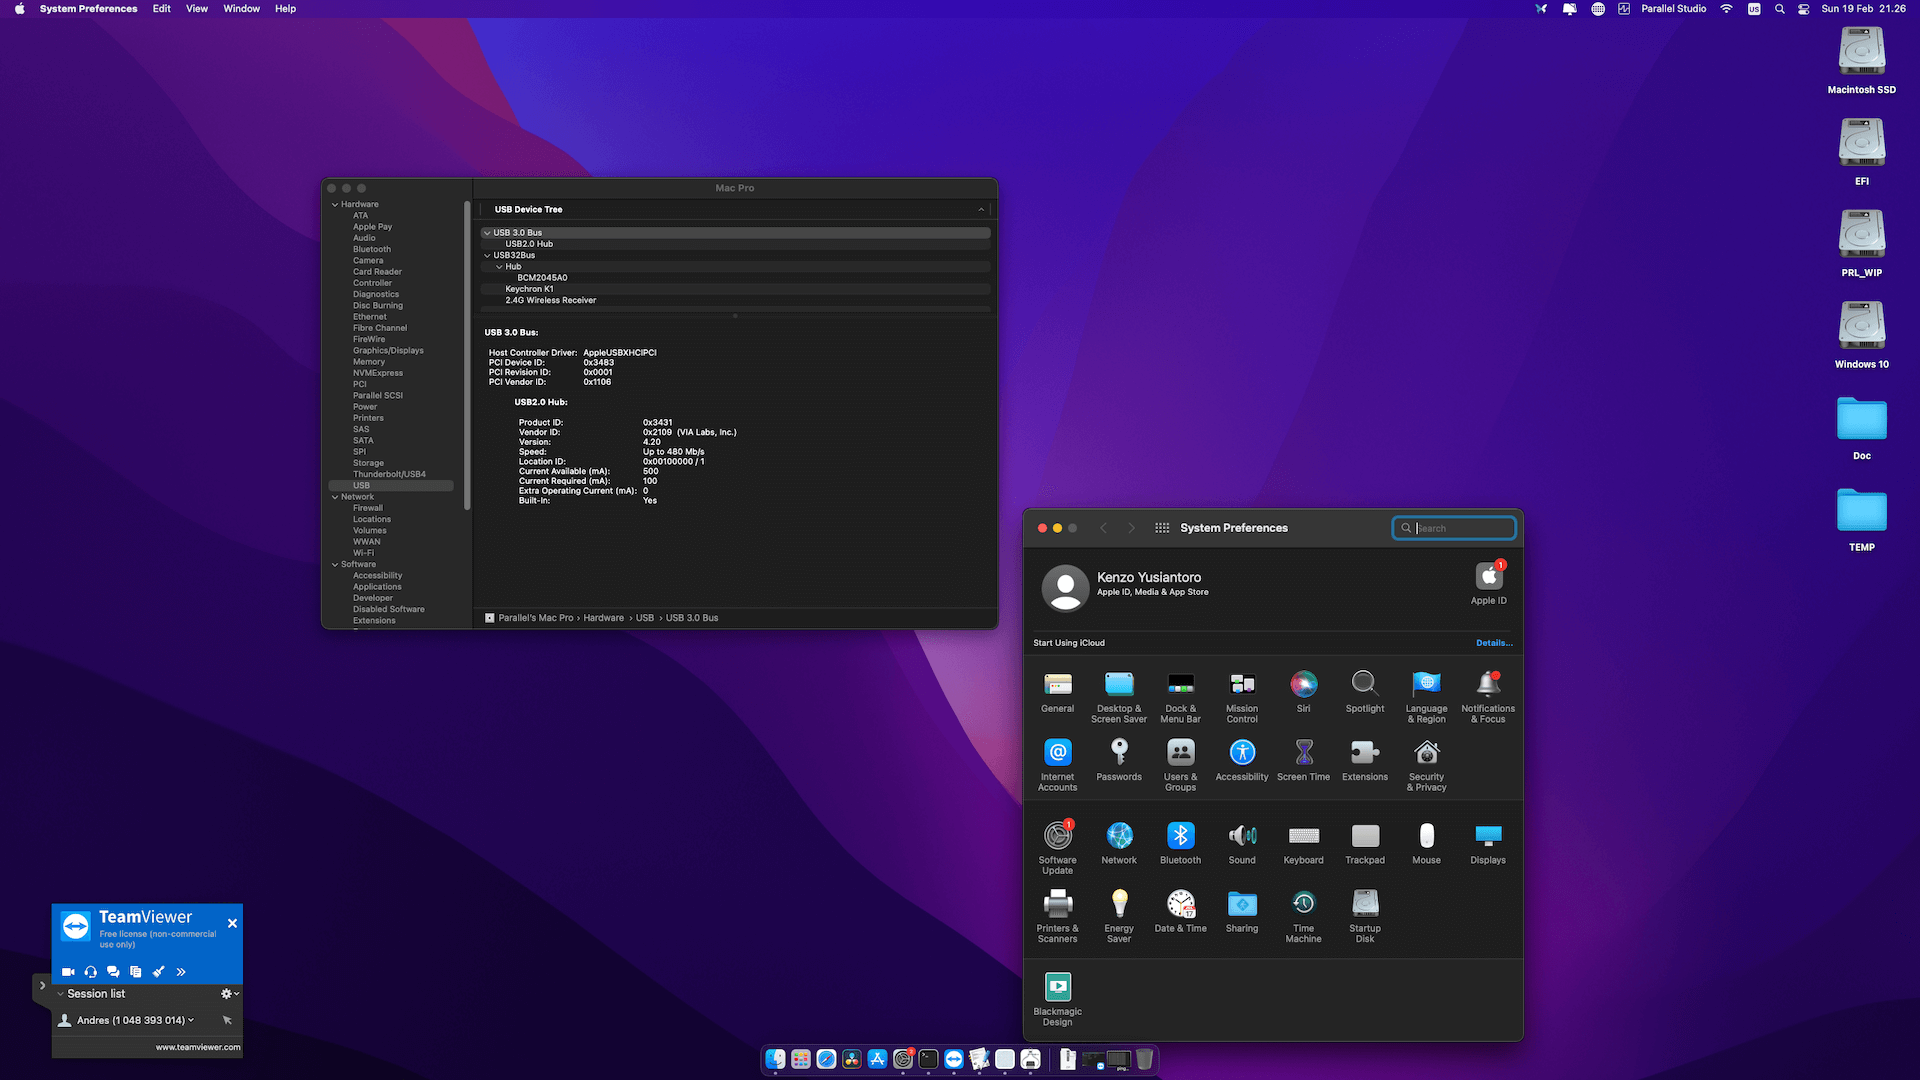Open the Edit menu
The width and height of the screenshot is (1920, 1080).
pos(161,9)
